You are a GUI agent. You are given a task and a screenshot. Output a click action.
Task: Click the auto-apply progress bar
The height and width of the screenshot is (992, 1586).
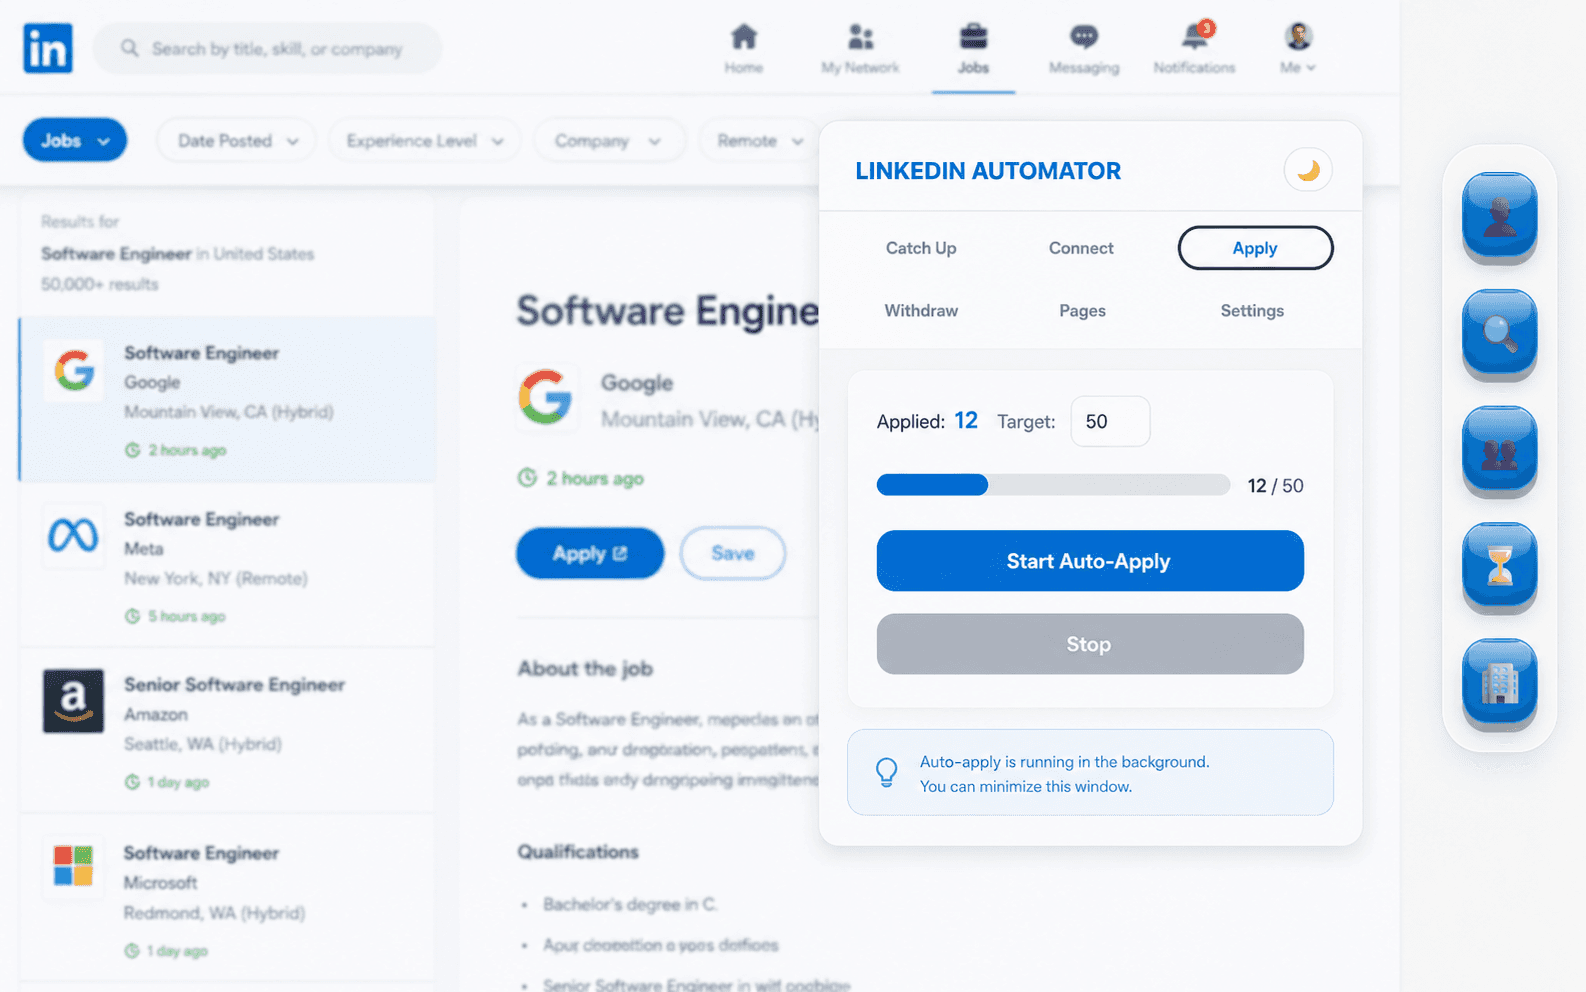tap(1053, 485)
